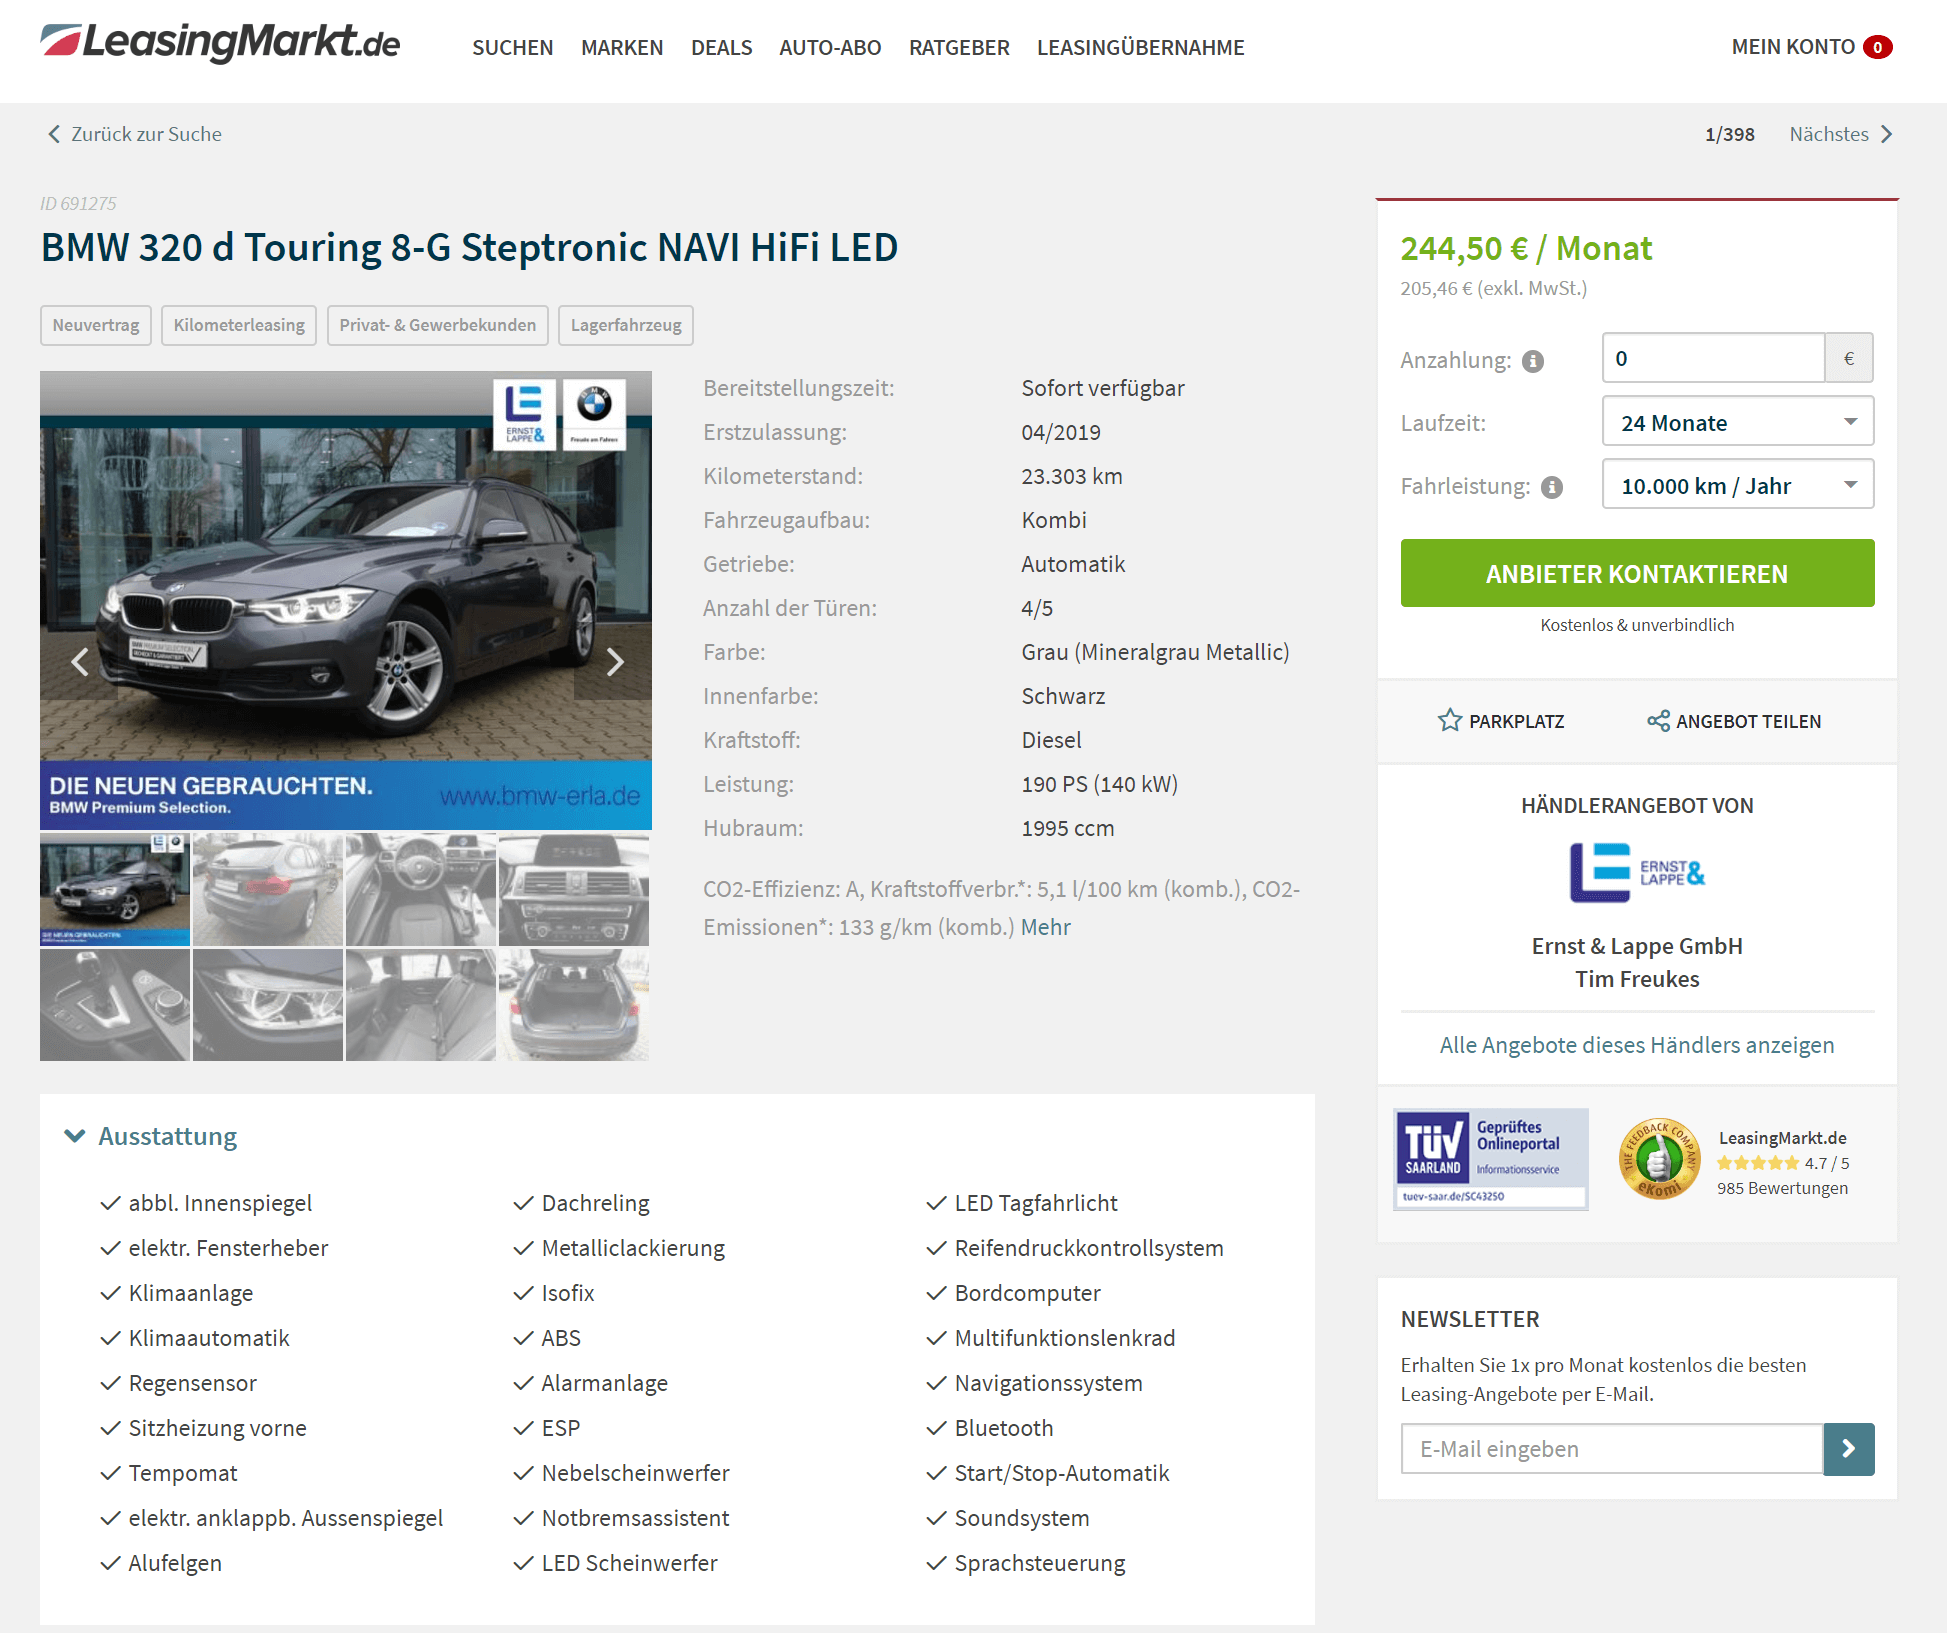Open the 985 Bewertungen reviews text

point(1783,1188)
